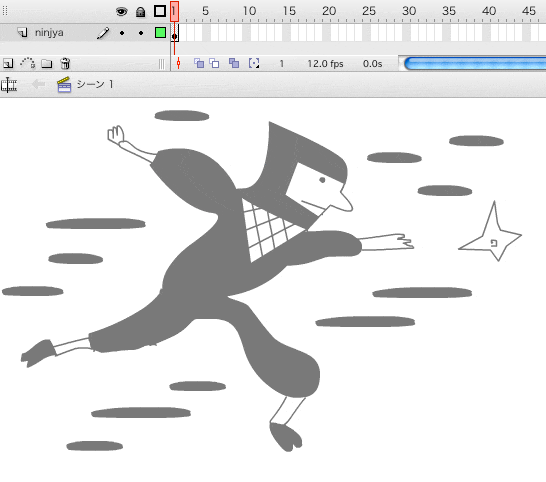Click frame 20 on timeline ruler
This screenshot has height=482, width=546.
tap(329, 11)
